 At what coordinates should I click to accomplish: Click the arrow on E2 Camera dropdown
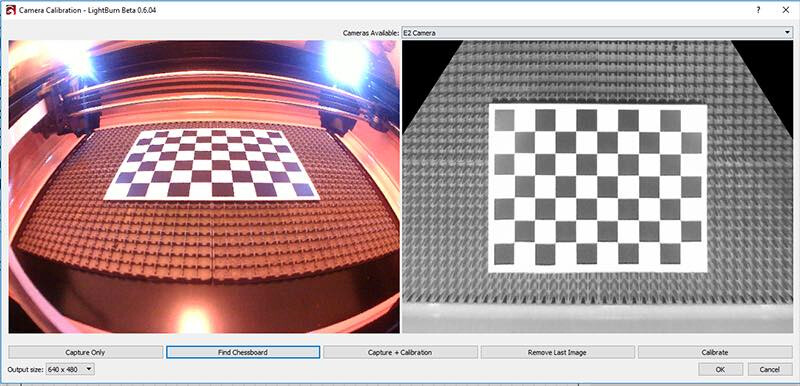[x=788, y=33]
